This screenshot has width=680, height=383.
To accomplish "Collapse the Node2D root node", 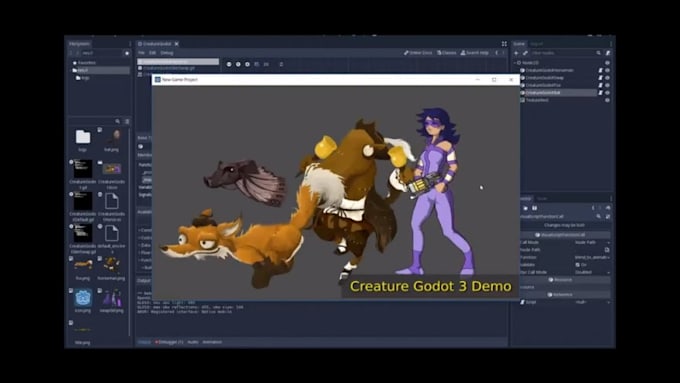I will pos(515,63).
